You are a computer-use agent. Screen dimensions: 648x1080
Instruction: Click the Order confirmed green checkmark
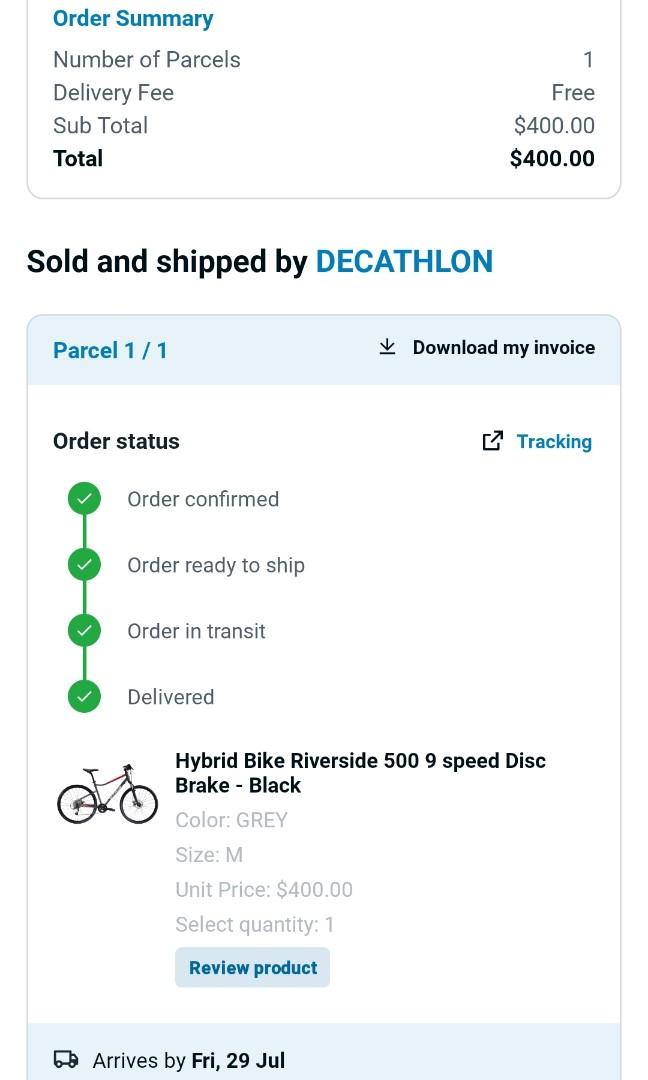(83, 497)
